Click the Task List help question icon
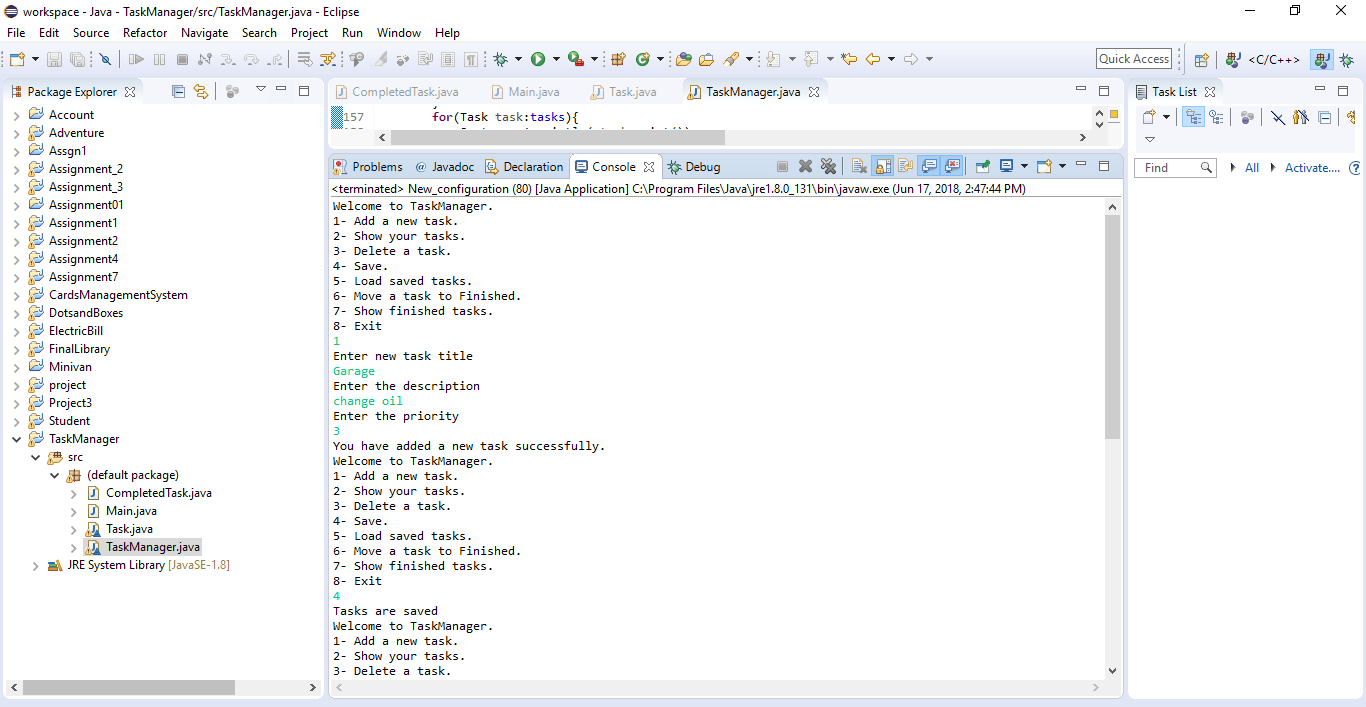 [1356, 168]
